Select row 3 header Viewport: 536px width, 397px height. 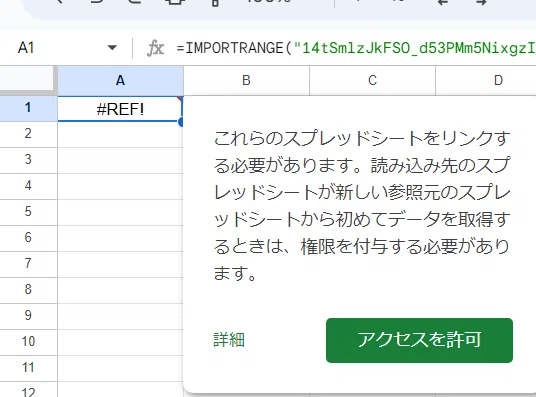click(28, 160)
